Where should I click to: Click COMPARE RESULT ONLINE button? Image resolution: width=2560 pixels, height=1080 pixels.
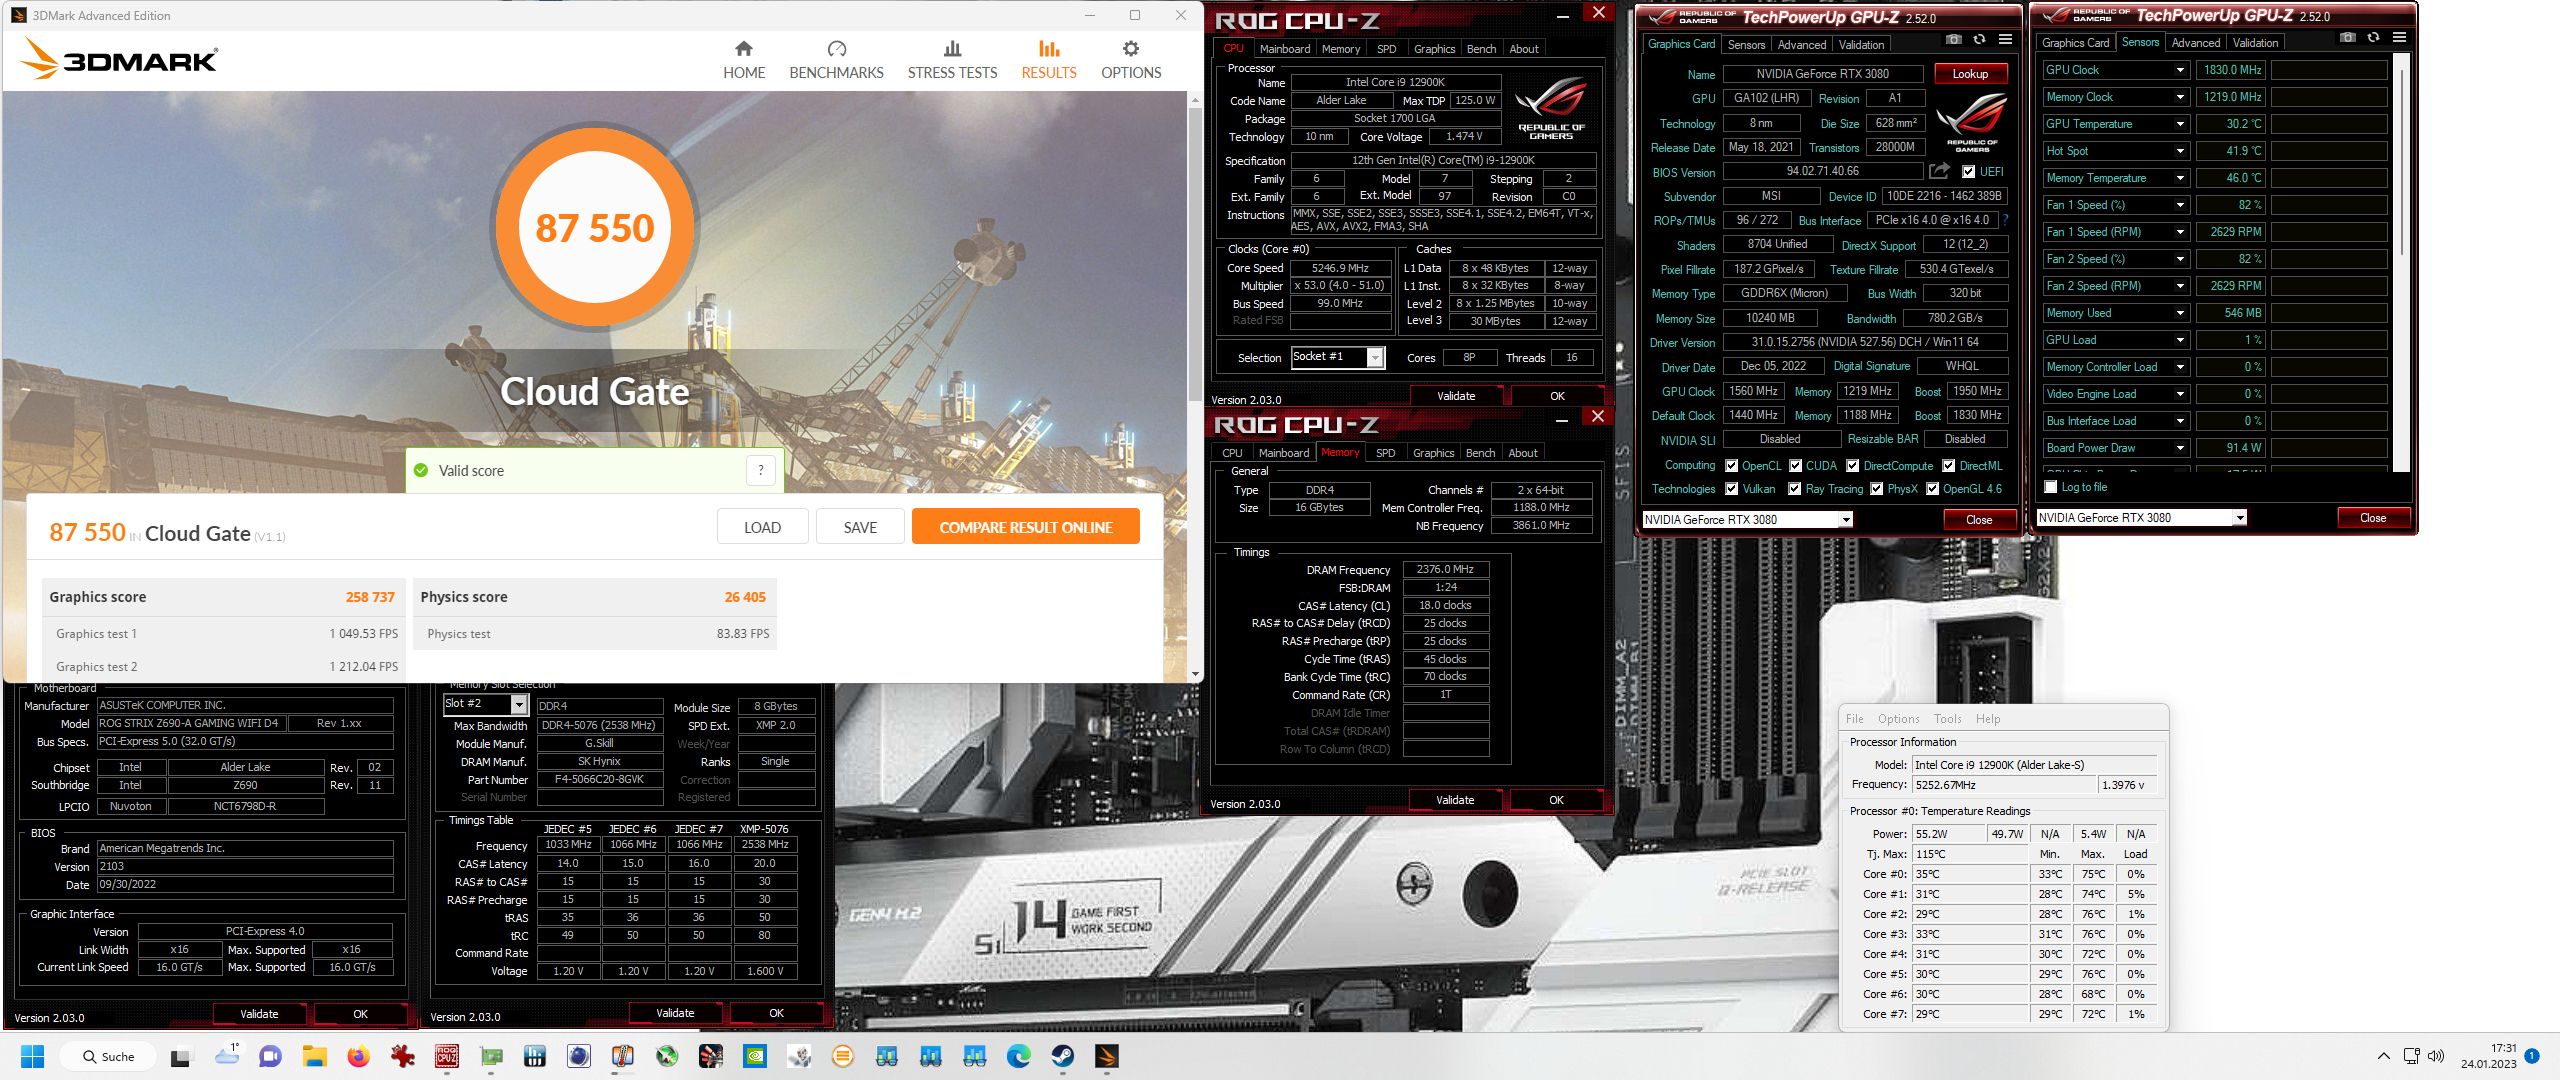[1025, 527]
